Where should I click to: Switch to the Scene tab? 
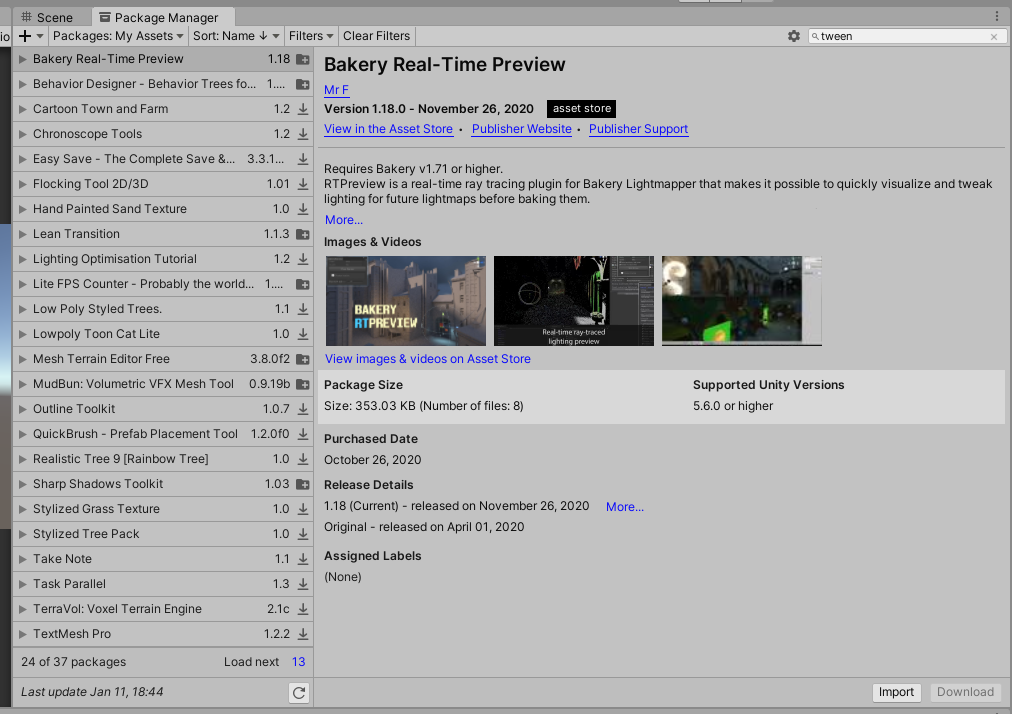click(x=48, y=17)
